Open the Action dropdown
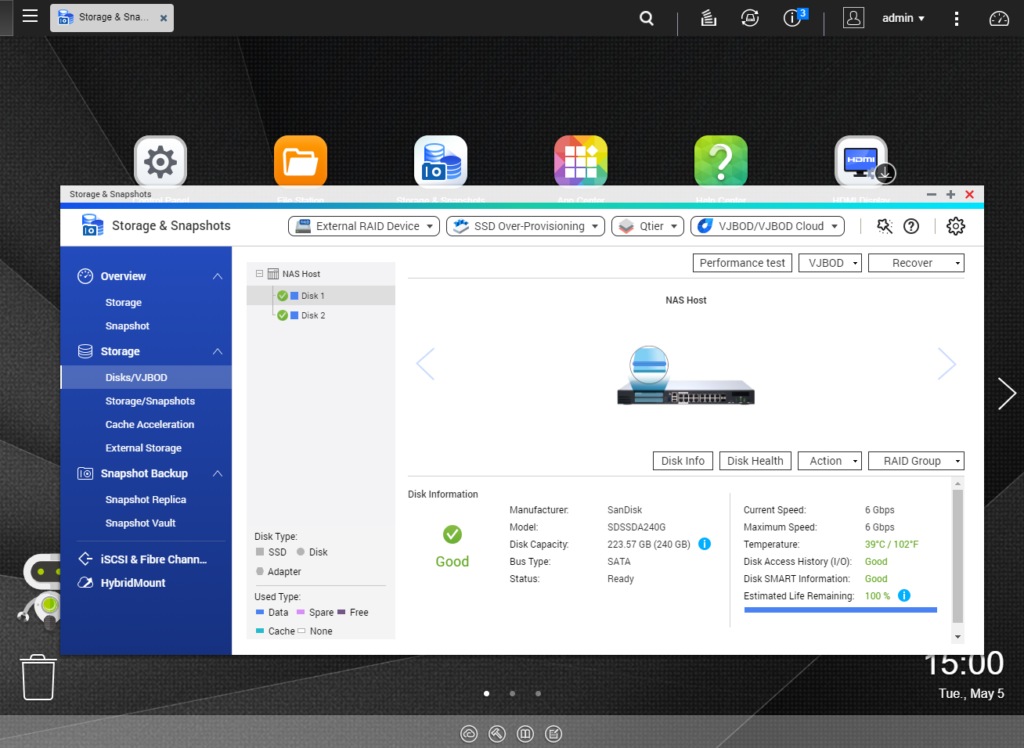Image resolution: width=1024 pixels, height=748 pixels. coord(831,461)
